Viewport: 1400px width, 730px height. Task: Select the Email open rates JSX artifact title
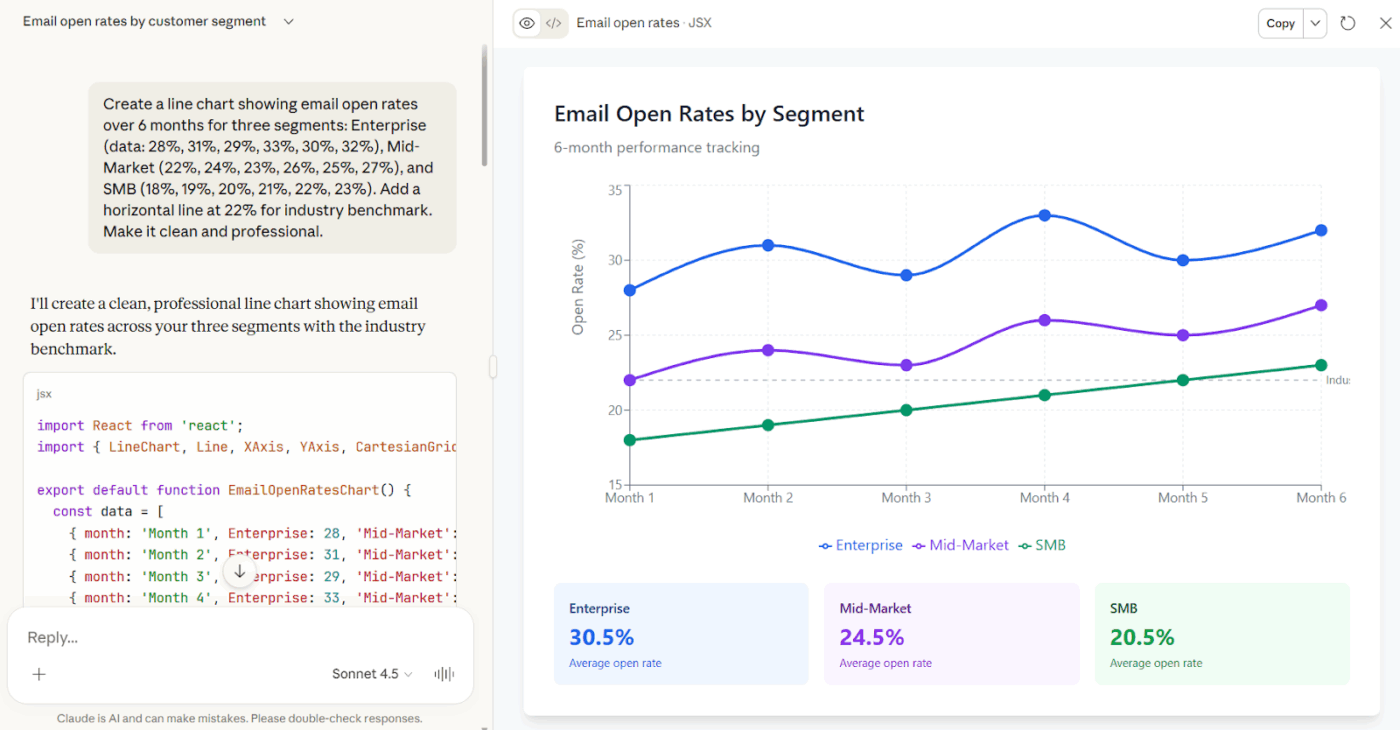click(644, 22)
